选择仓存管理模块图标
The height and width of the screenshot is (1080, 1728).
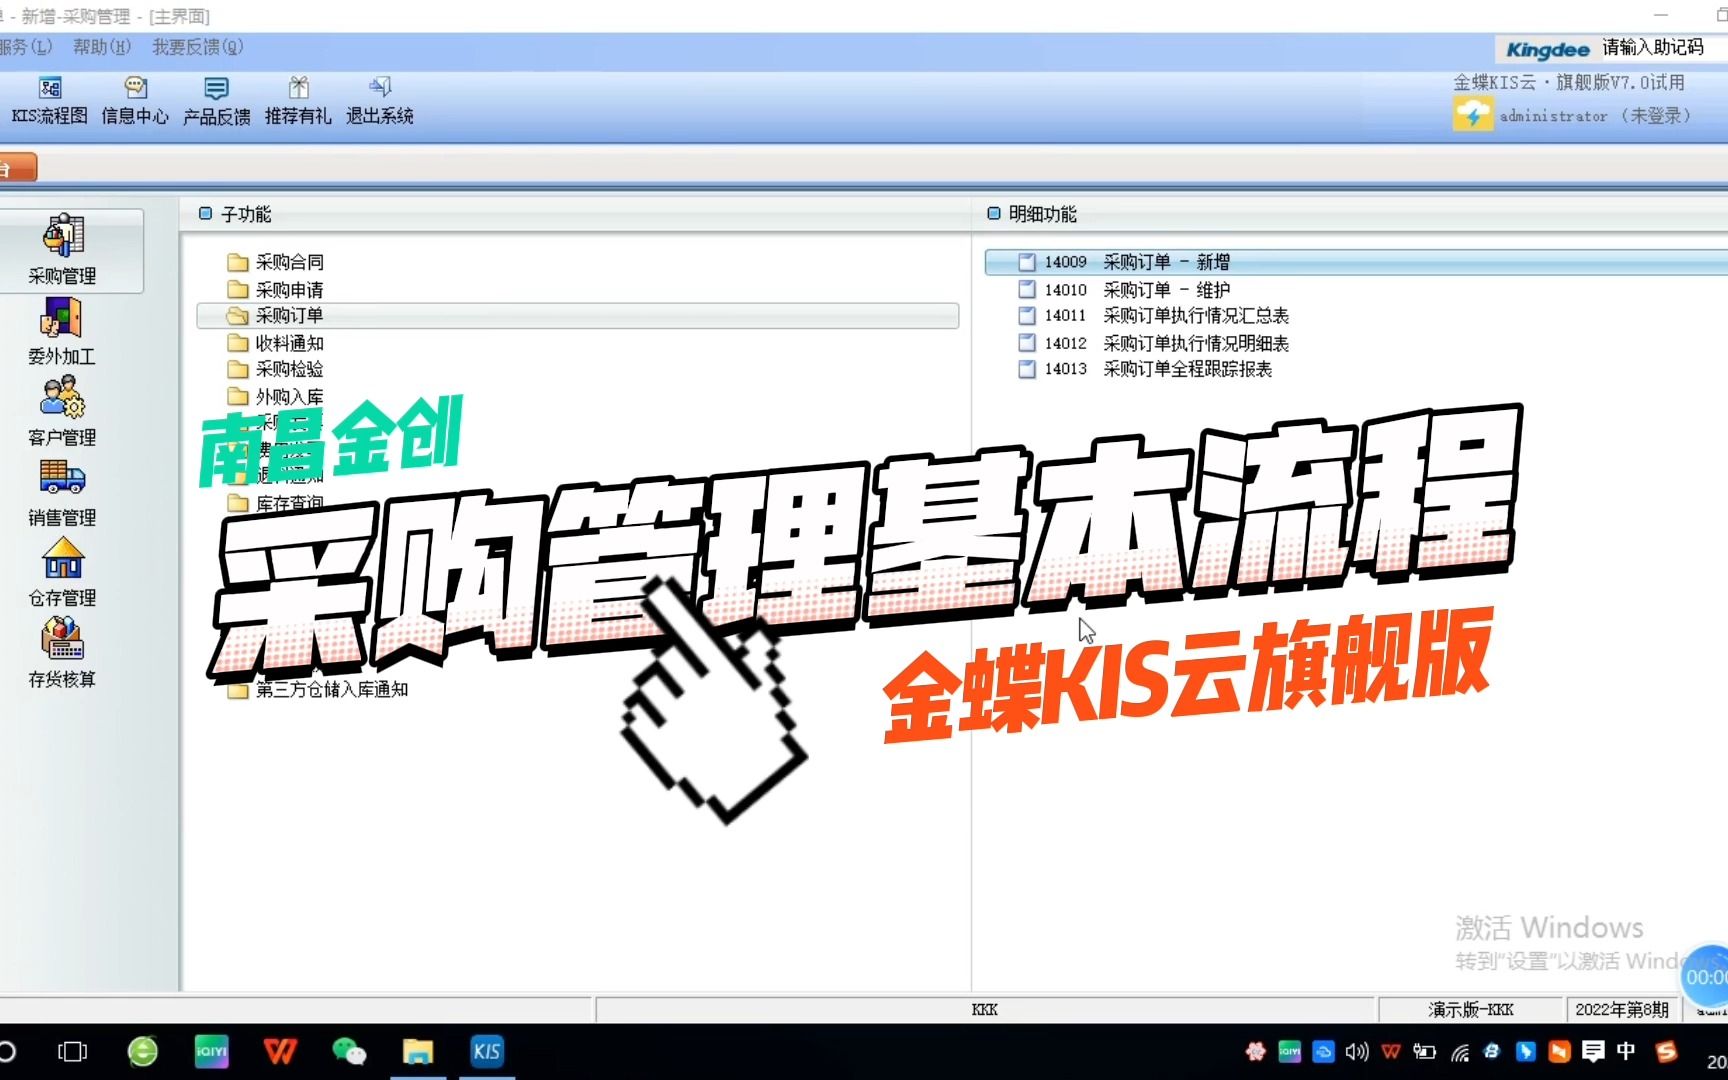(x=64, y=570)
